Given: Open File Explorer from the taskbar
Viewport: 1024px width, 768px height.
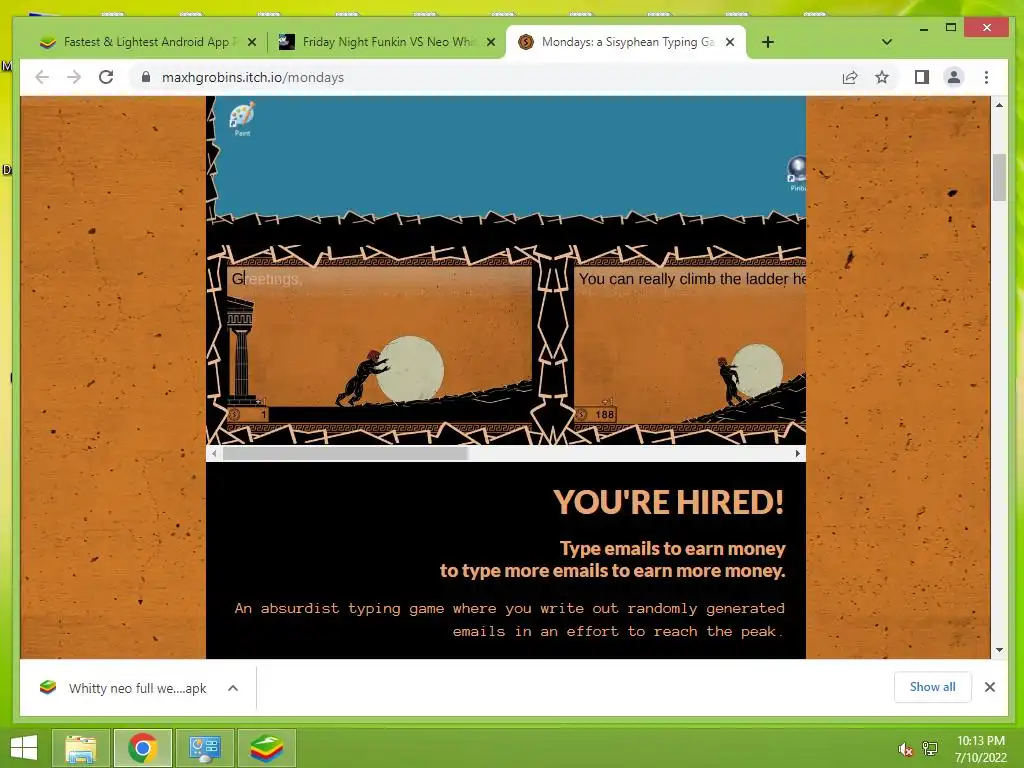Looking at the screenshot, I should point(80,748).
